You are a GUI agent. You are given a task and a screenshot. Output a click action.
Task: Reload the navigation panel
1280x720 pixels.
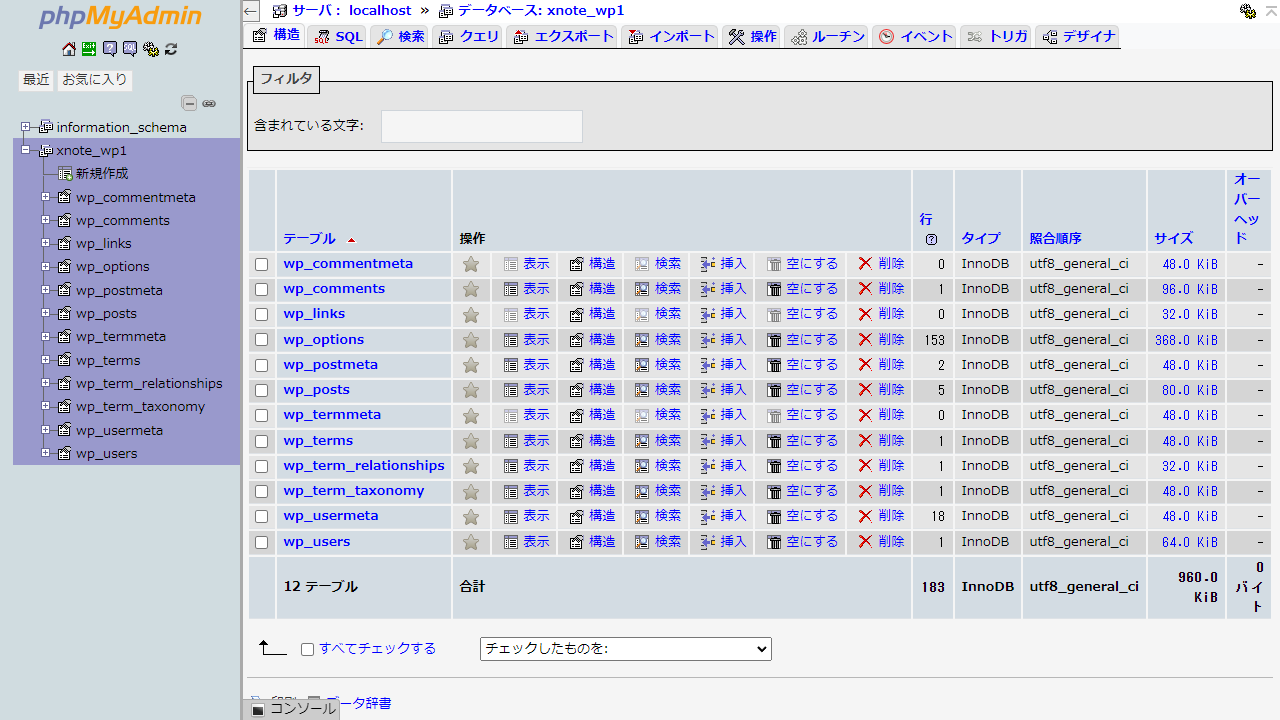click(x=171, y=49)
